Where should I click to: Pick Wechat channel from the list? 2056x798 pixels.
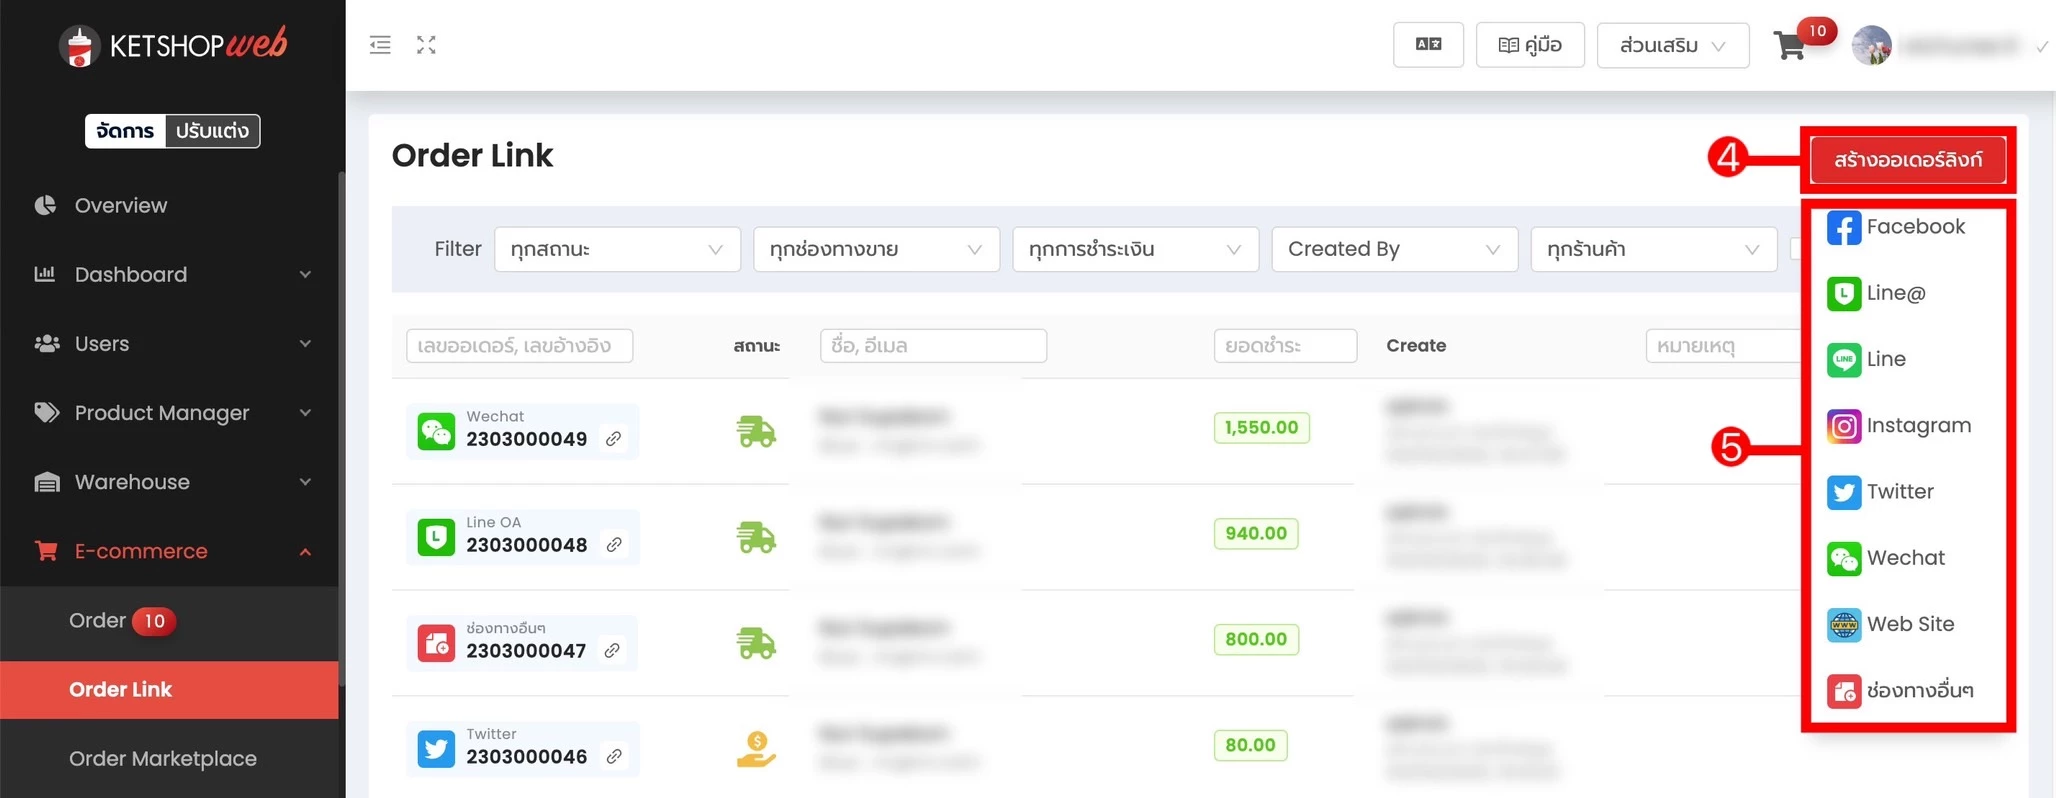1886,558
